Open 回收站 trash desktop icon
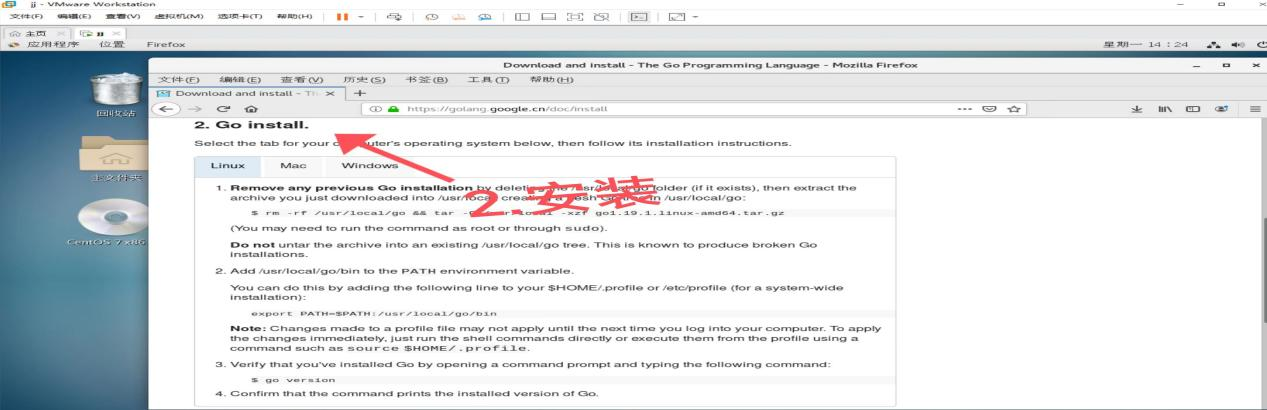1267x410 pixels. coord(116,93)
